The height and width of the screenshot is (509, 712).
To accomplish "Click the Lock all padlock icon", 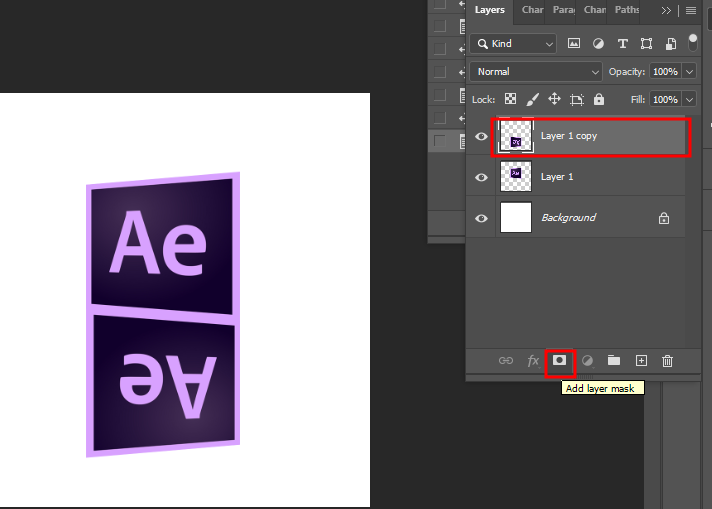I will pos(599,99).
